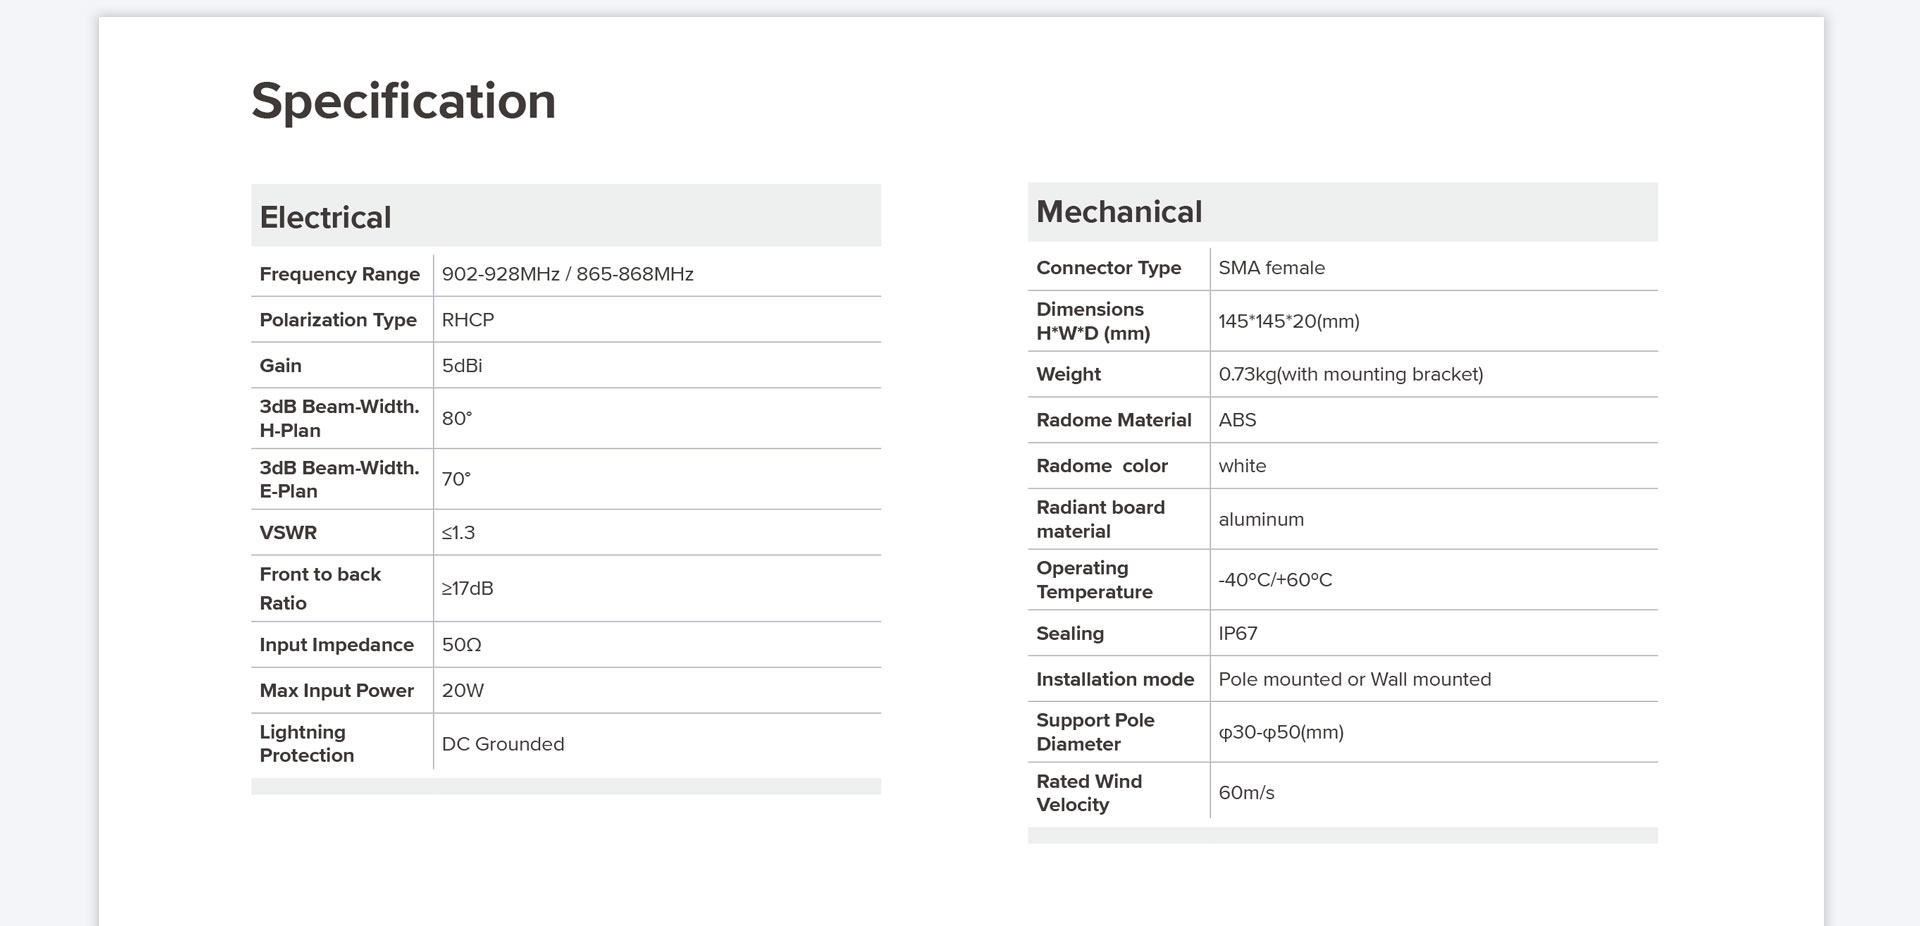This screenshot has height=926, width=1920.
Task: Select the Frequency Range value 902-928MHz
Action: coord(500,274)
